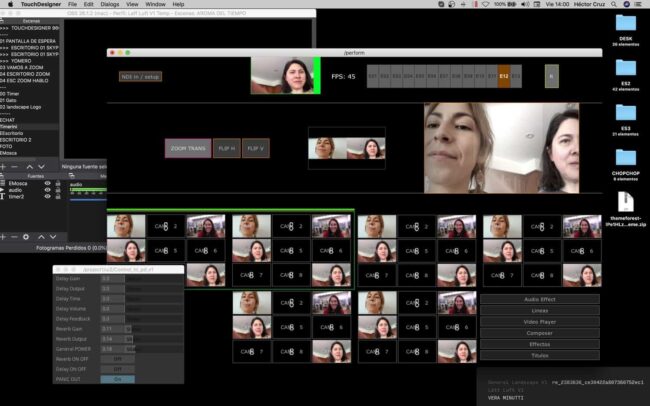Toggle visibility of the EMosca source
Image resolution: width=650 pixels, height=406 pixels.
coord(47,184)
